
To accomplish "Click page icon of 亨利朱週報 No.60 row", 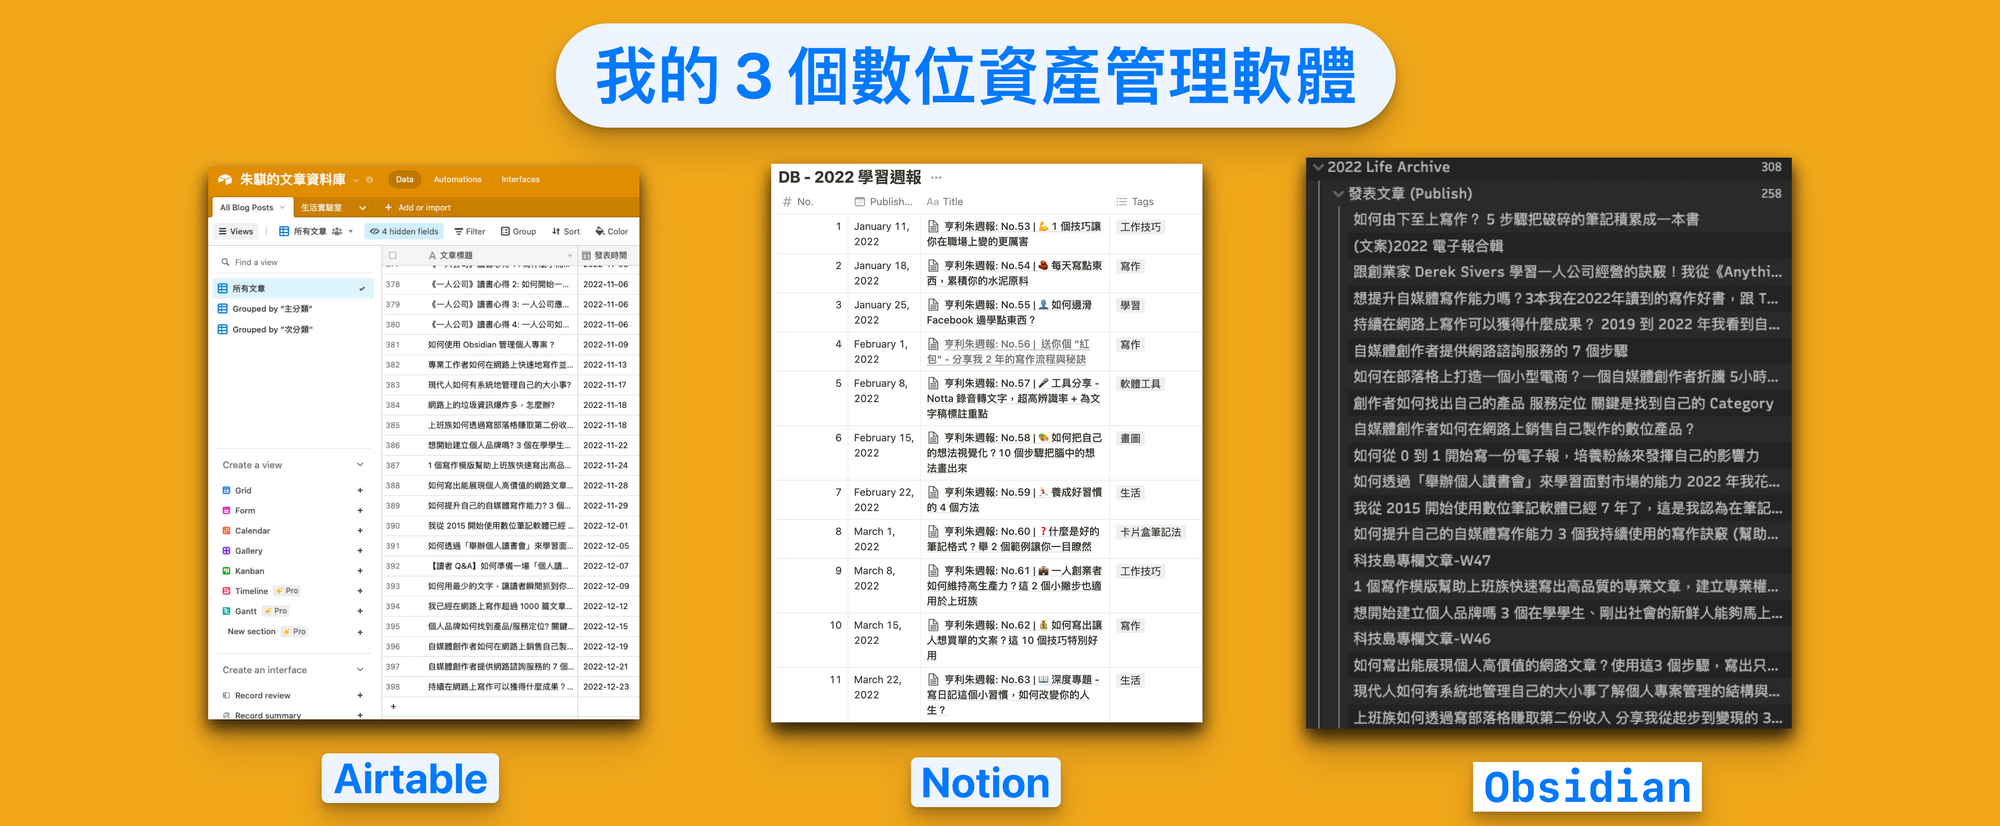I will (x=933, y=532).
